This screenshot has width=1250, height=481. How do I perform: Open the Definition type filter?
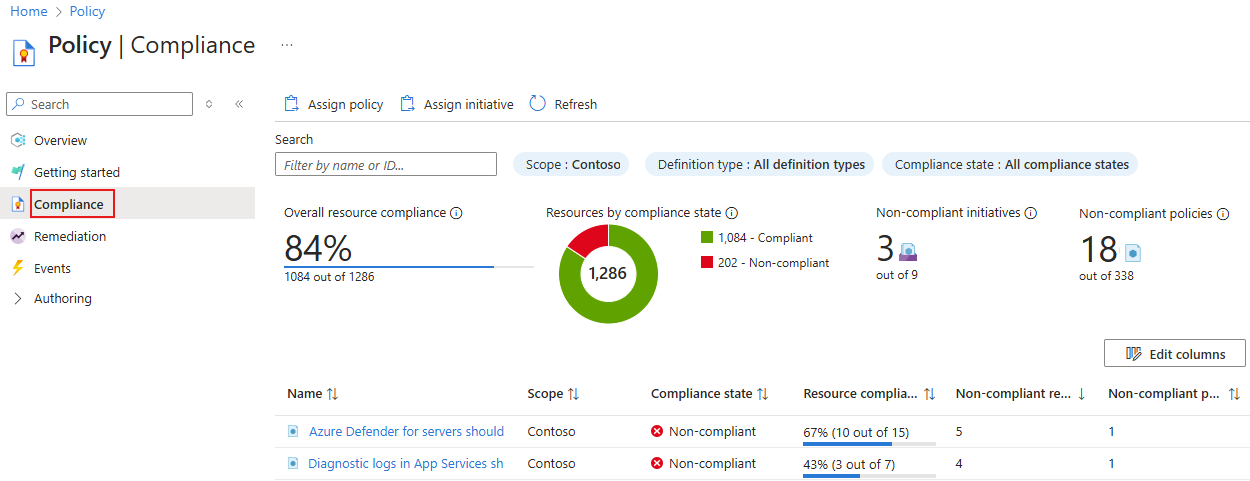click(760, 164)
